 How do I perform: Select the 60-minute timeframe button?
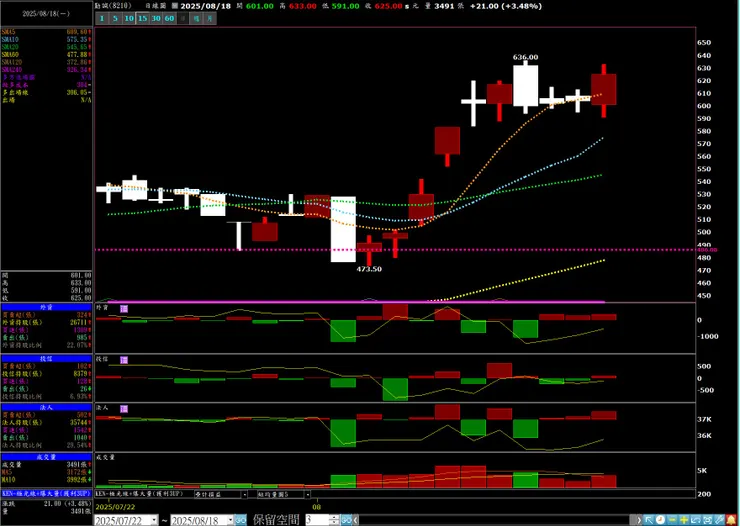(170, 18)
